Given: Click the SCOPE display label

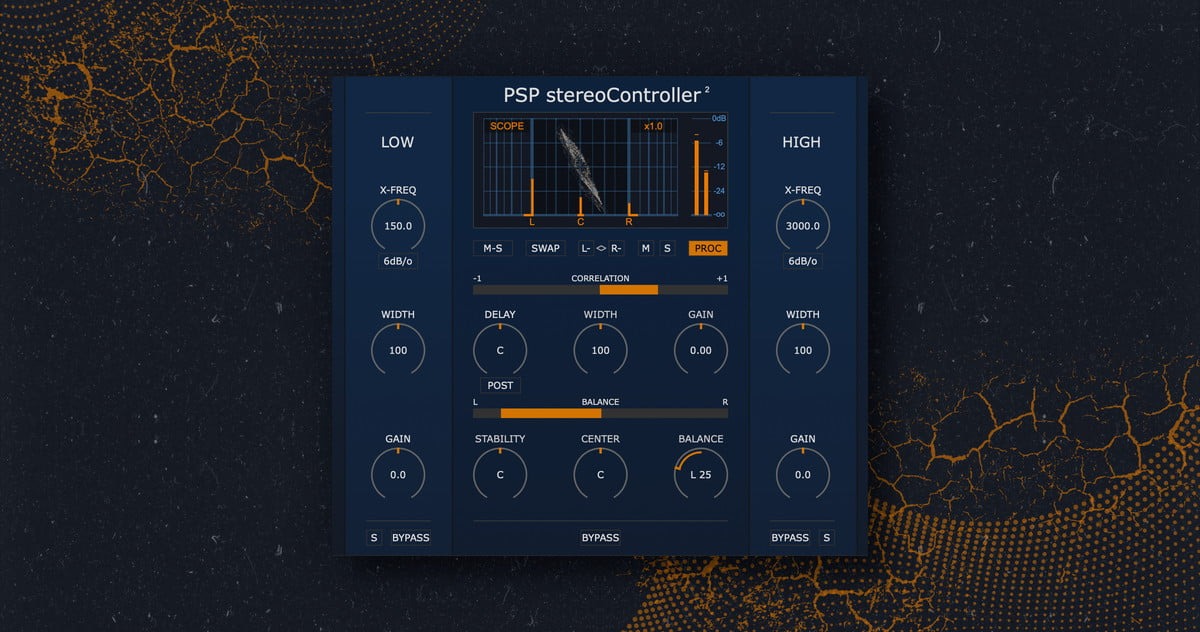Looking at the screenshot, I should tap(508, 126).
